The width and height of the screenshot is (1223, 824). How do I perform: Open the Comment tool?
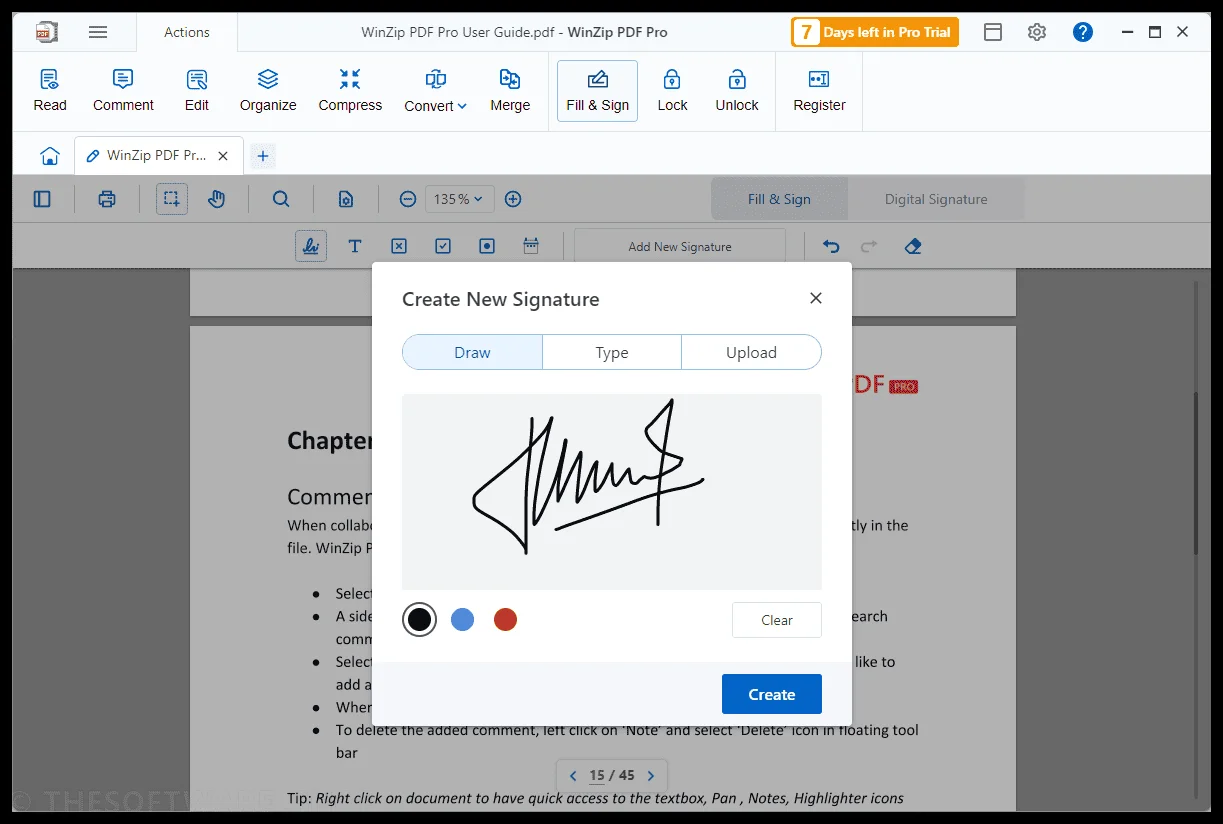[x=123, y=91]
